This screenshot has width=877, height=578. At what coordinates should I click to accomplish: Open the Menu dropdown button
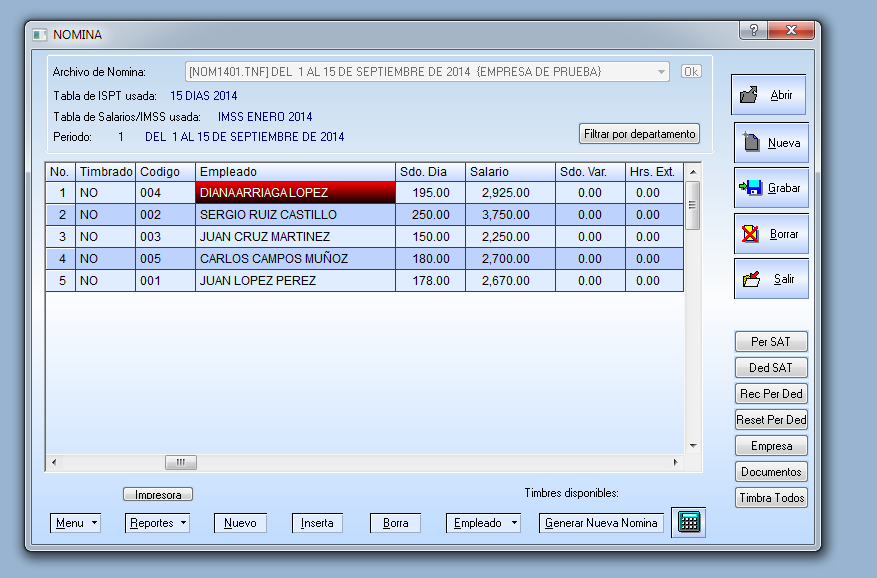[x=76, y=523]
